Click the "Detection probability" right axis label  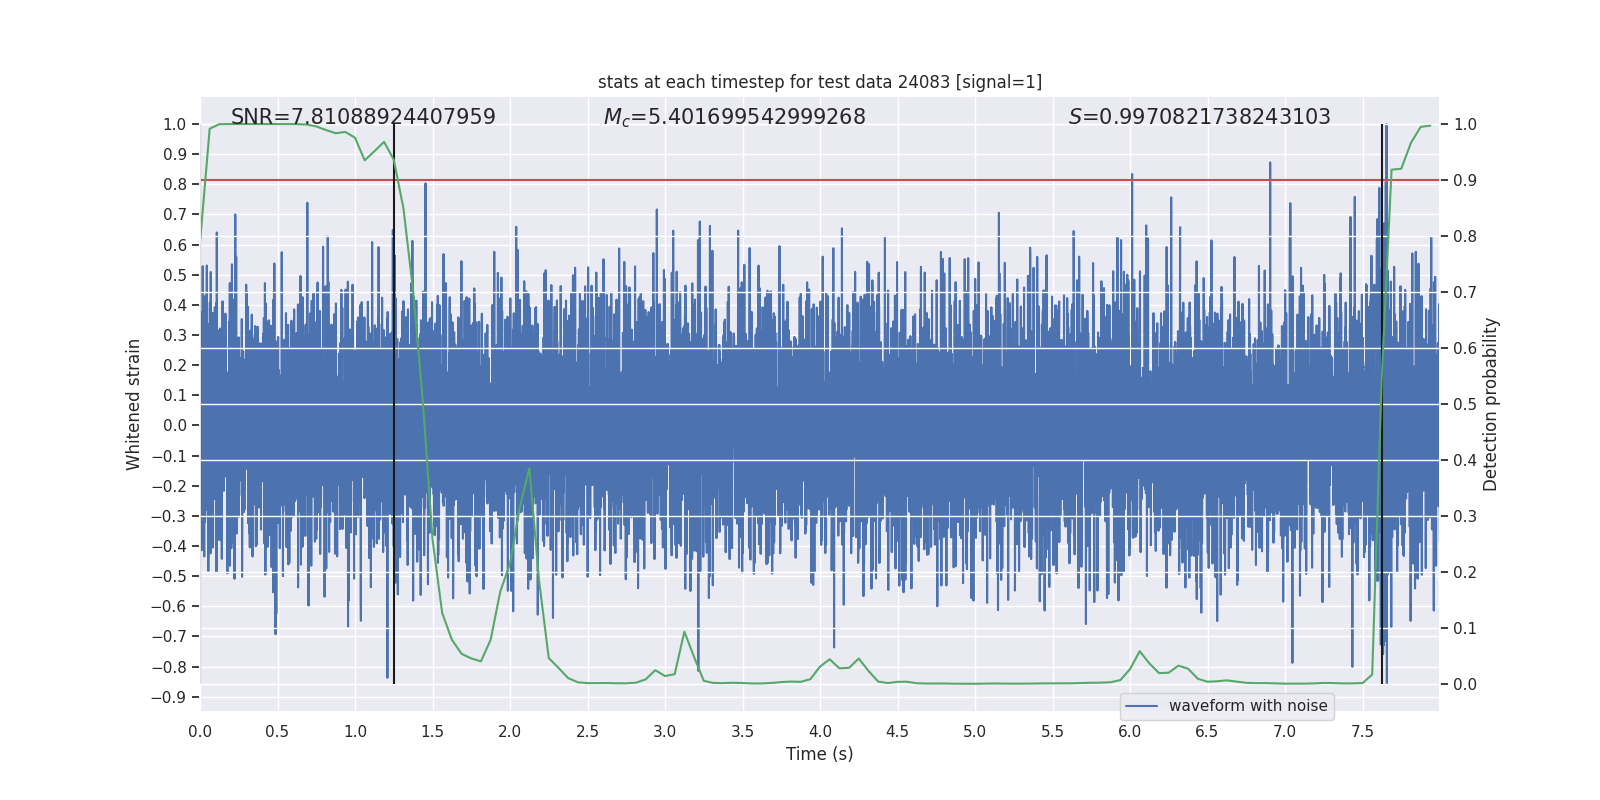[x=1490, y=404]
